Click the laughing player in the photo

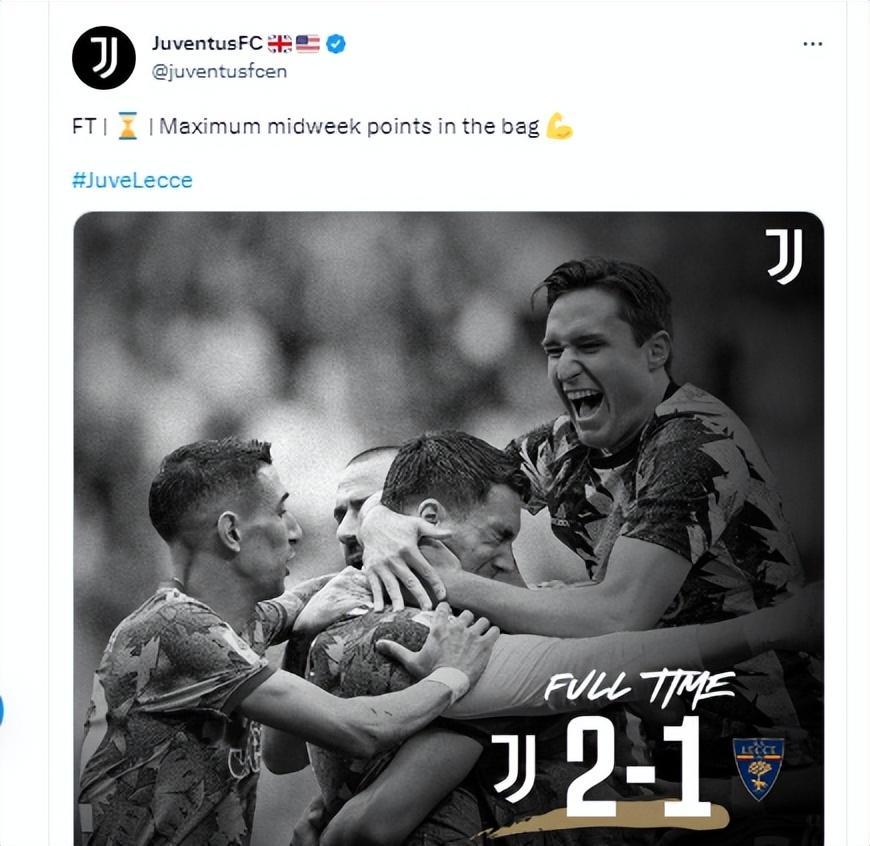(x=598, y=360)
